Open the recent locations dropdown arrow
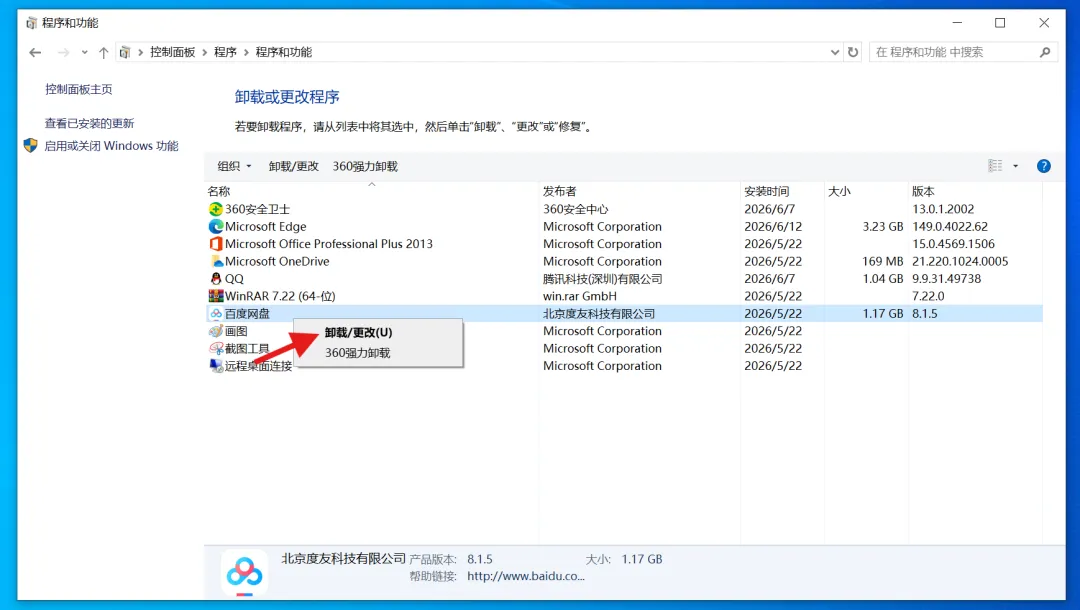The width and height of the screenshot is (1080, 610). 84,52
